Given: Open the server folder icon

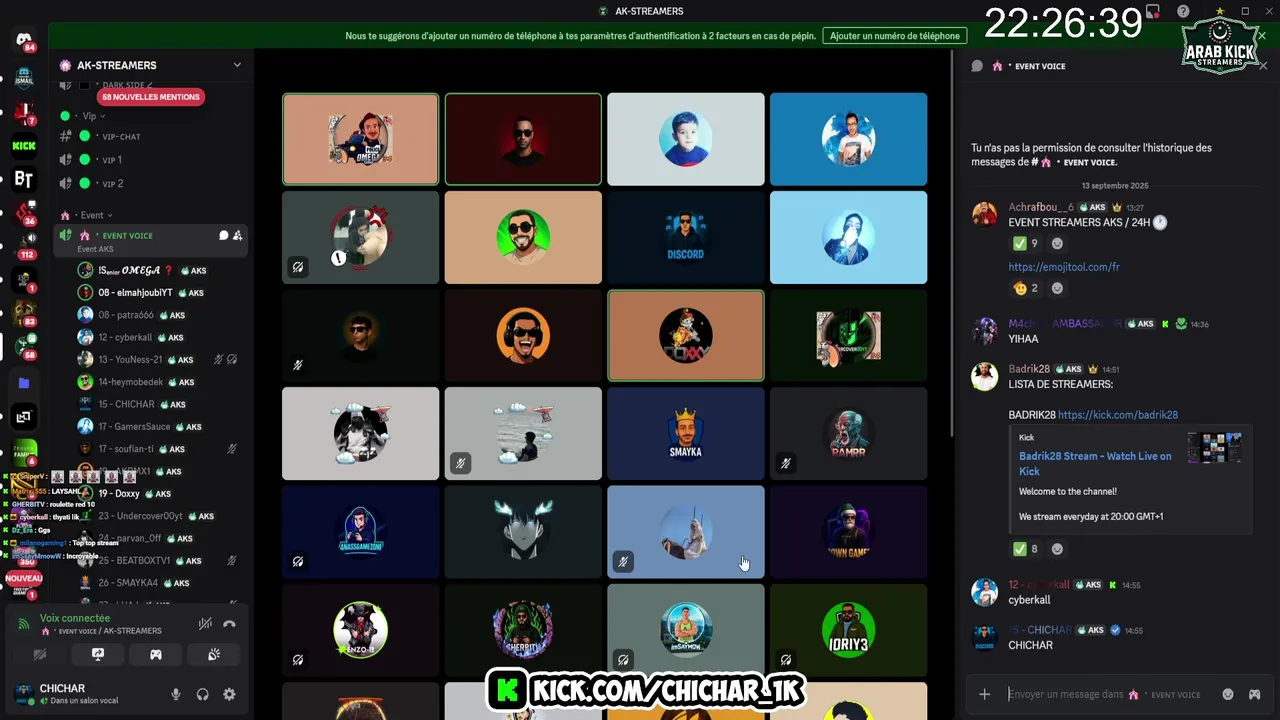Looking at the screenshot, I should 24,383.
